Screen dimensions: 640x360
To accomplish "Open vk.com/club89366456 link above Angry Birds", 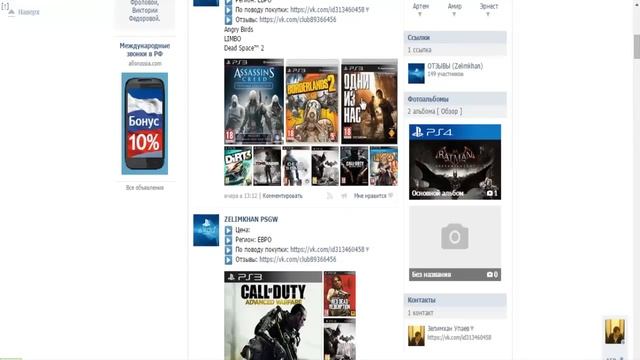I will click(x=298, y=19).
